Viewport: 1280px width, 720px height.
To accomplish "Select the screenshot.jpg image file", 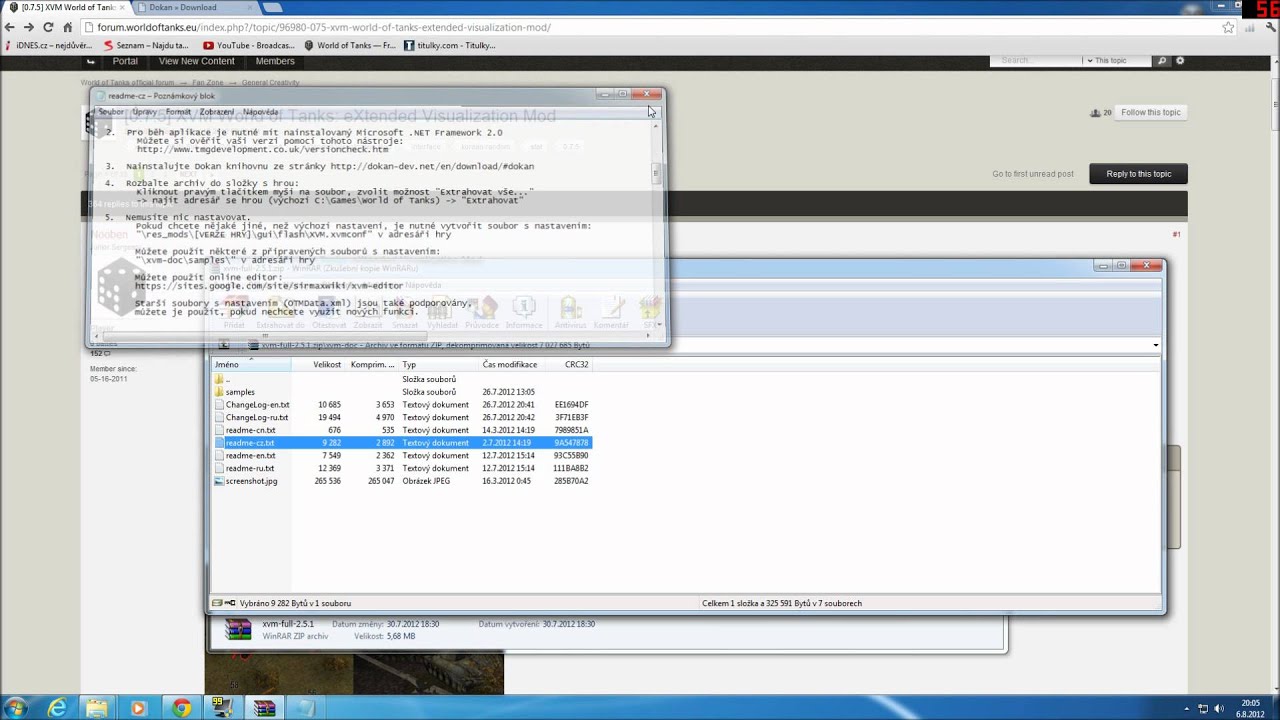I will click(251, 481).
